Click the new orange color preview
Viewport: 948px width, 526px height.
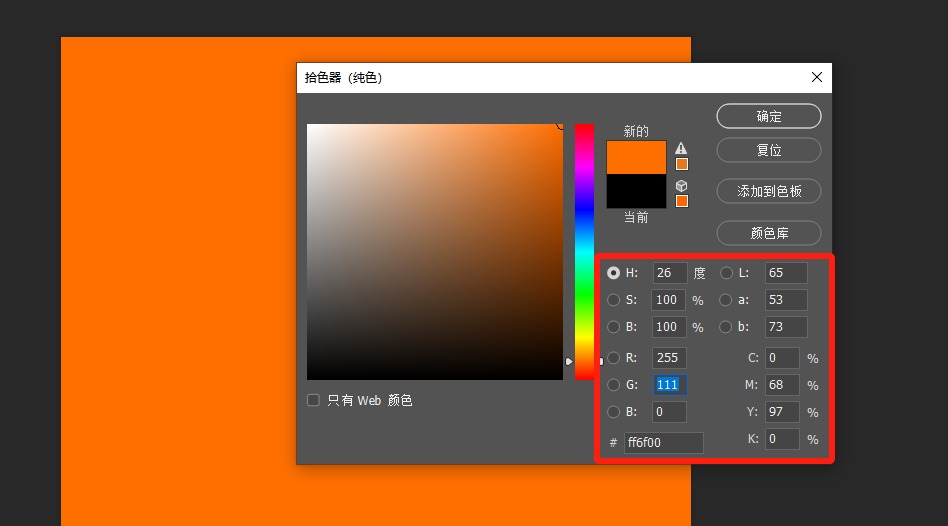click(x=636, y=157)
